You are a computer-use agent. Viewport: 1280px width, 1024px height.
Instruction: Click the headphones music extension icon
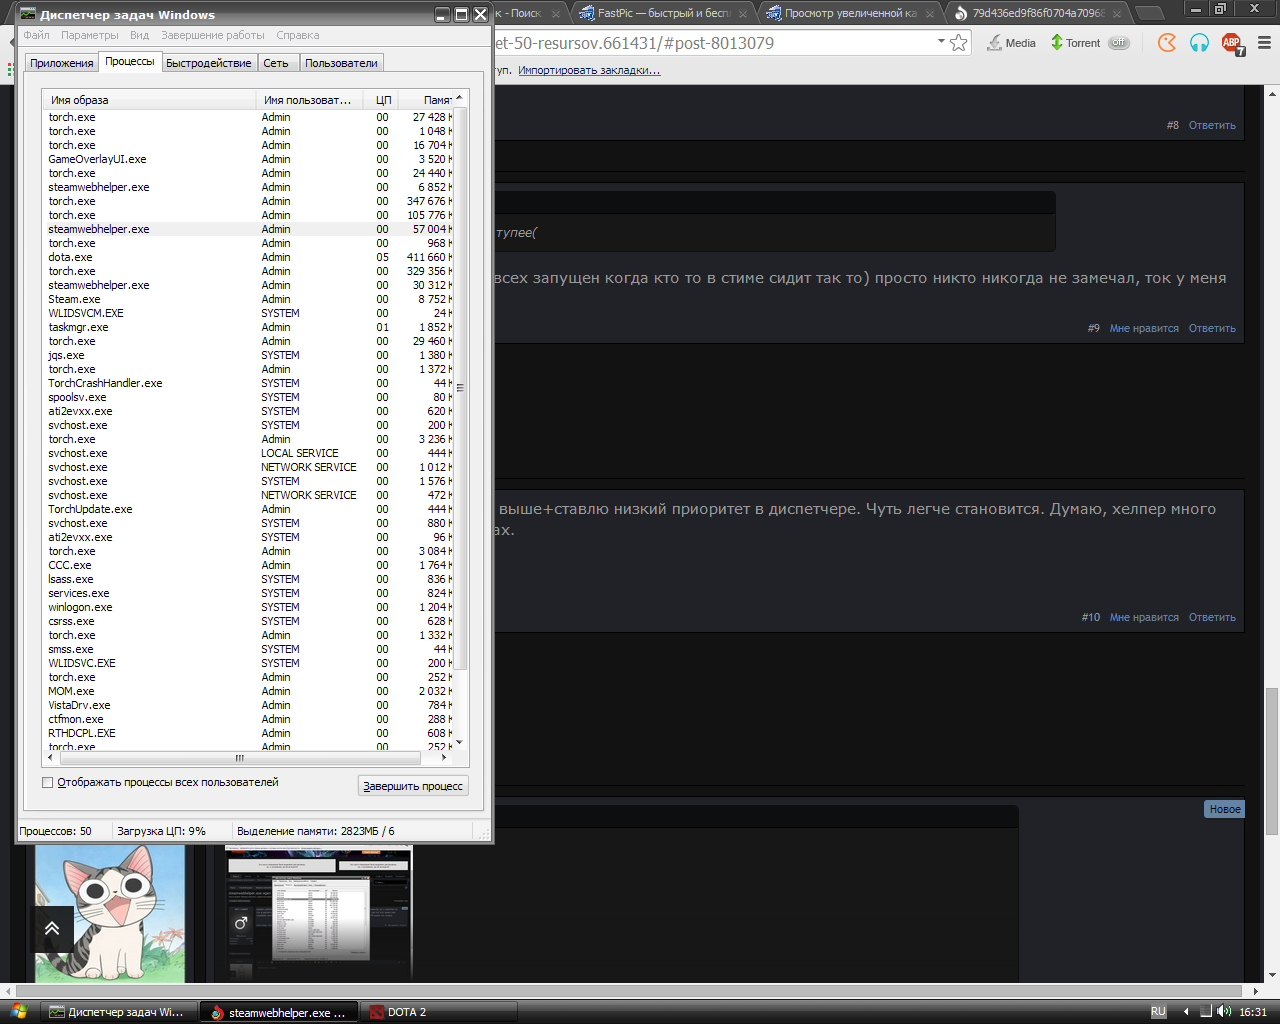coord(1199,43)
